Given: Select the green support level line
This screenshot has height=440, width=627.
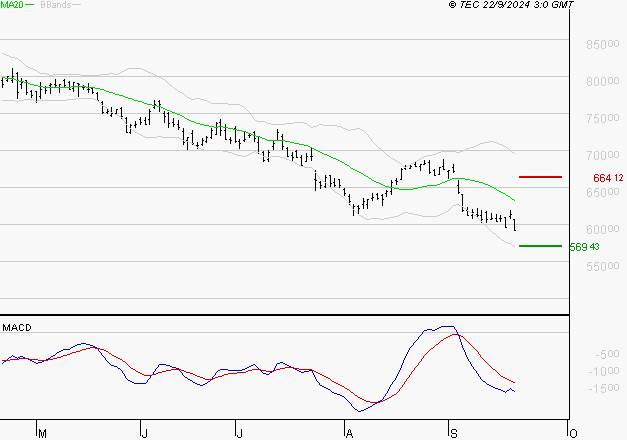Looking at the screenshot, I should click(540, 246).
